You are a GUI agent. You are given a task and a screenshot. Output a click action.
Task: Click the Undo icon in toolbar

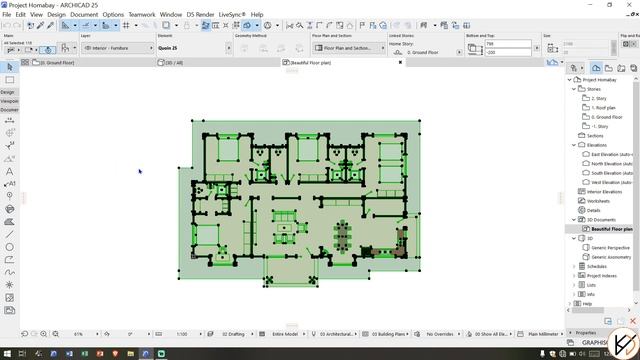tap(6, 25)
